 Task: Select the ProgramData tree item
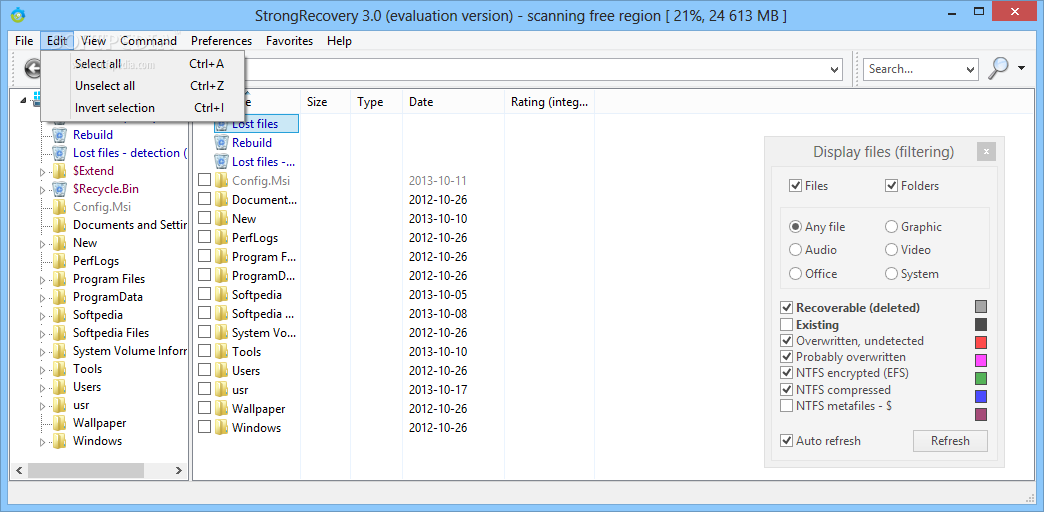pos(107,297)
